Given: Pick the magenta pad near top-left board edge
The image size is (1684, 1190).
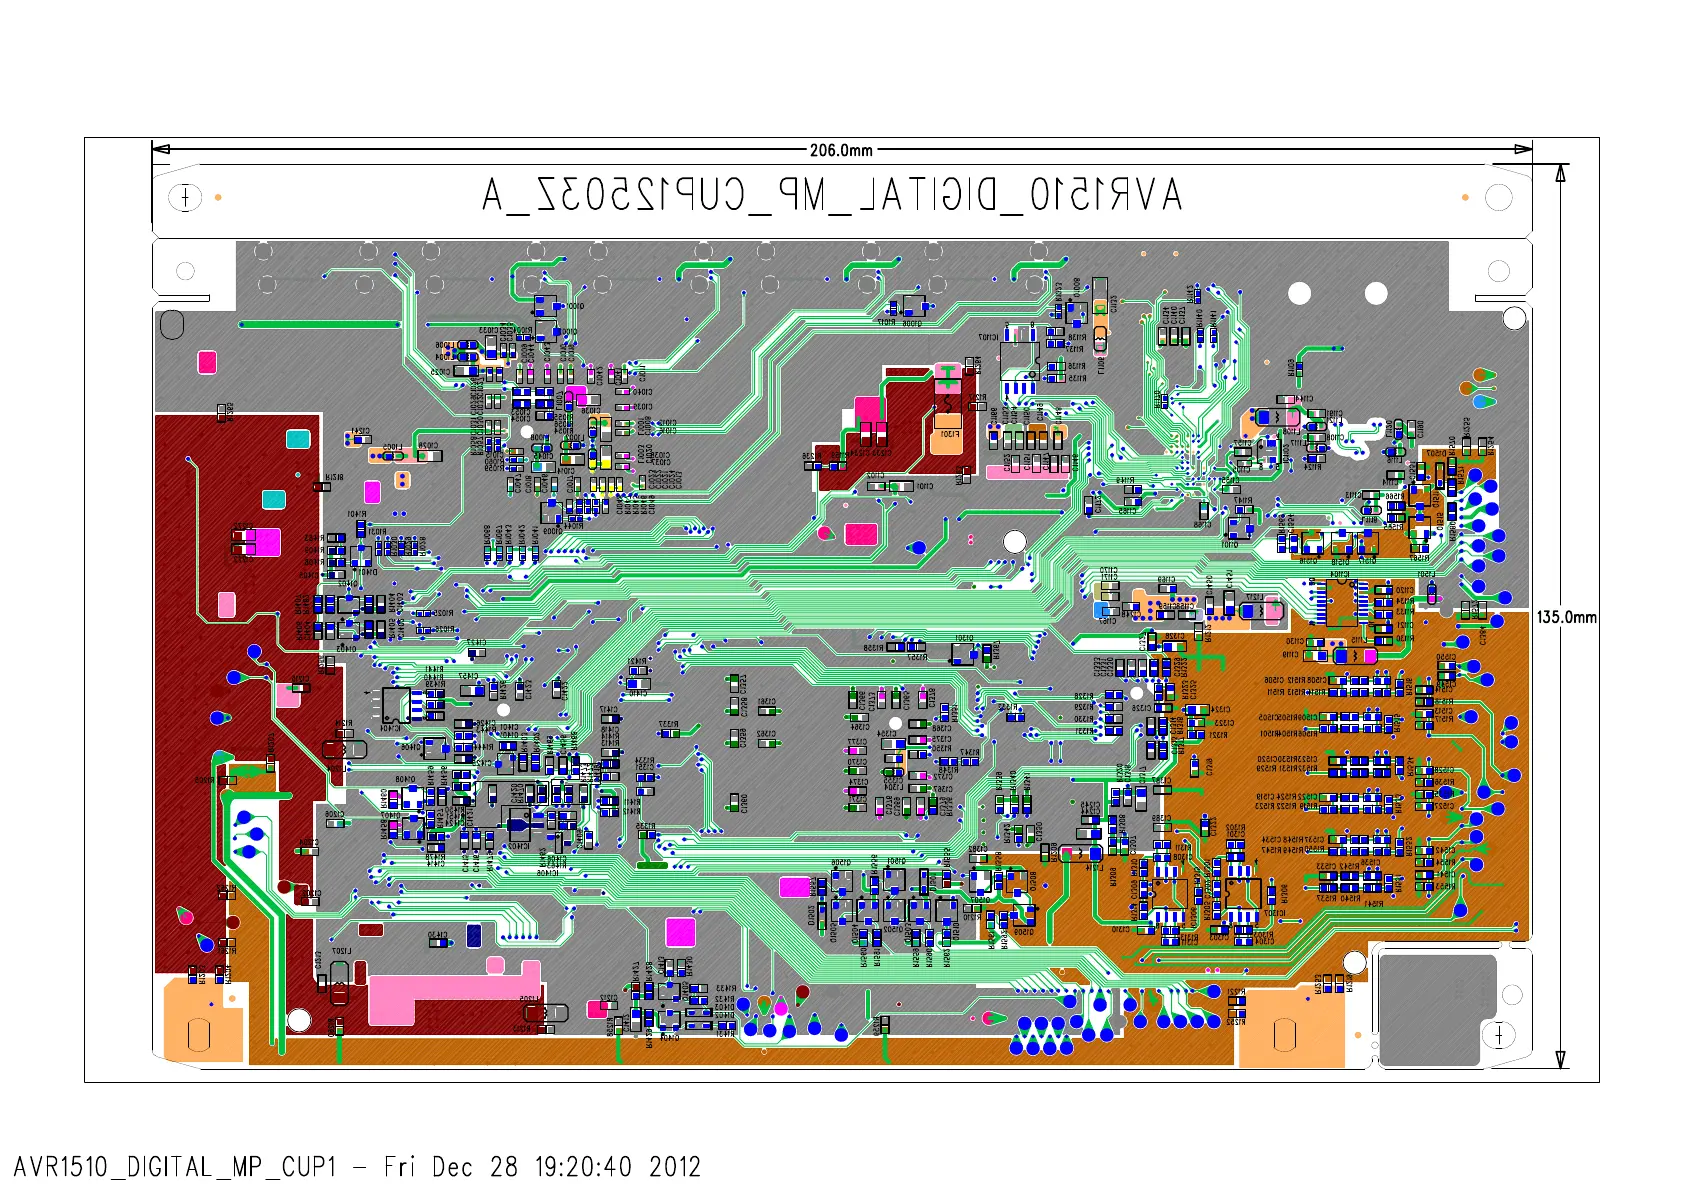Looking at the screenshot, I should coord(207,361).
